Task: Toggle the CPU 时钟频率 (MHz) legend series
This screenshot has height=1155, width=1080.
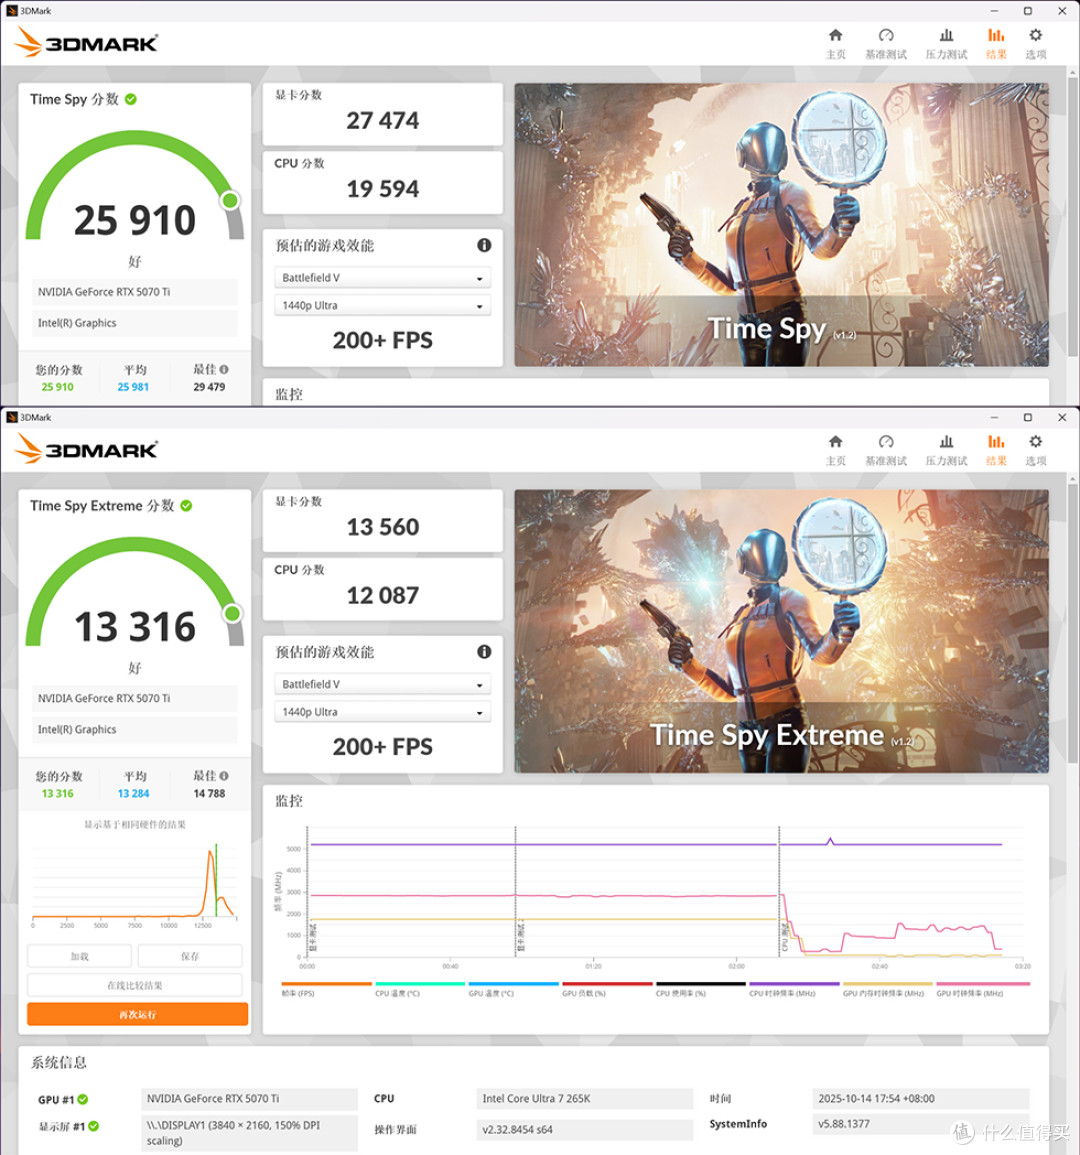Action: point(794,989)
